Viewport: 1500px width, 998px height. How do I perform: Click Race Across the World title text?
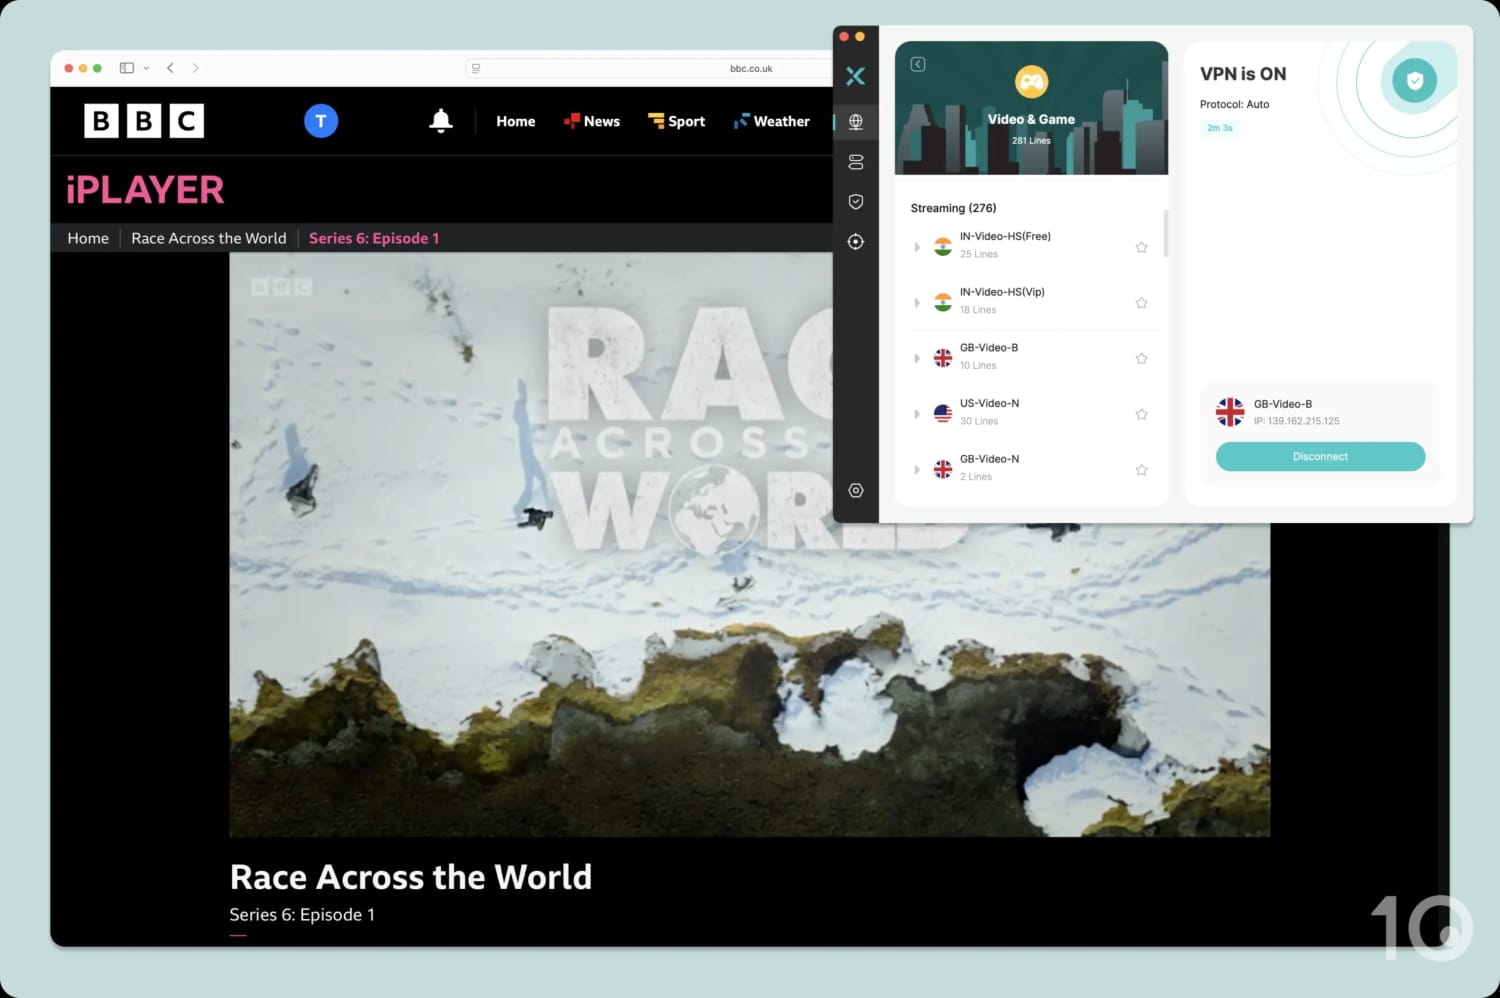[411, 877]
